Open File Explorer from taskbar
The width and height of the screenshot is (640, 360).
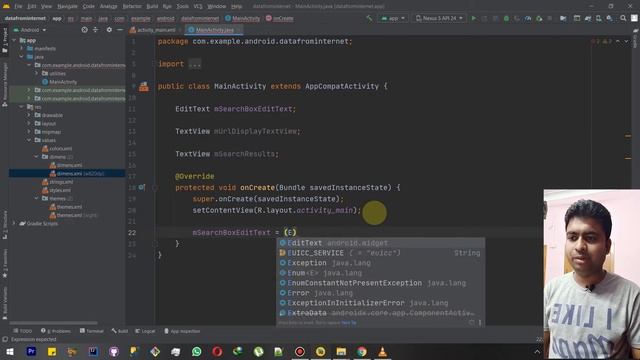341,351
